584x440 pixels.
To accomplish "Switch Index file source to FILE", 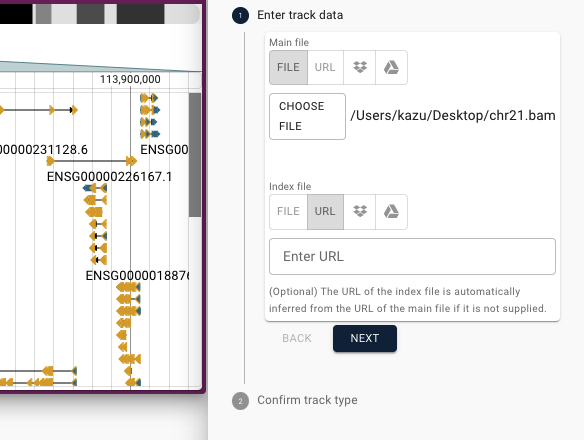I will [288, 212].
